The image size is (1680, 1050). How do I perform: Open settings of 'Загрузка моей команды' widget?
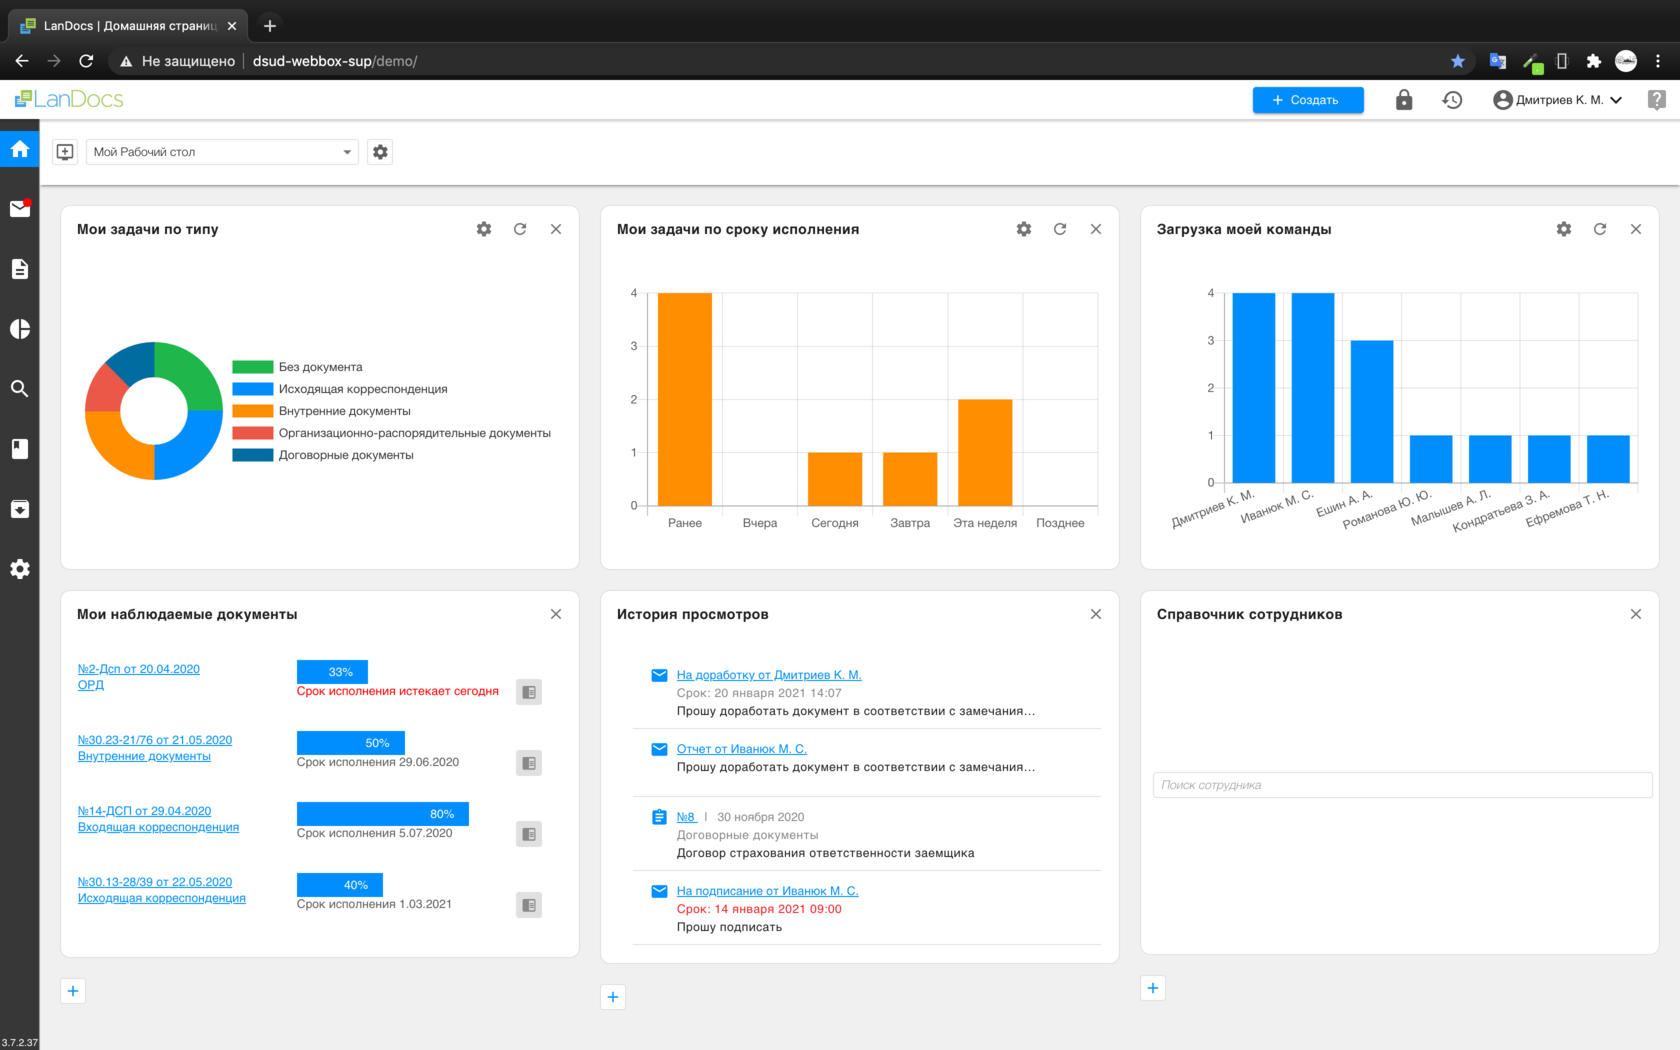[x=1564, y=229]
